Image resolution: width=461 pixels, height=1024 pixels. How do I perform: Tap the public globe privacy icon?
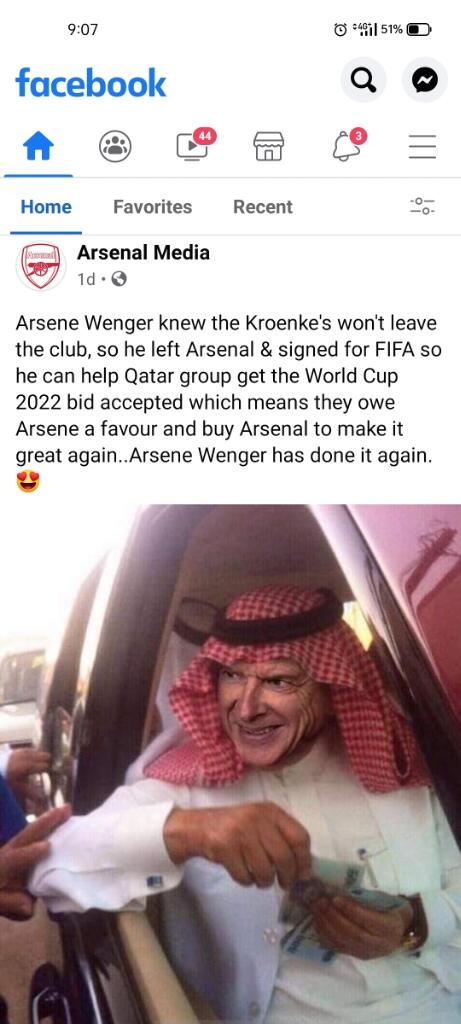(x=119, y=280)
